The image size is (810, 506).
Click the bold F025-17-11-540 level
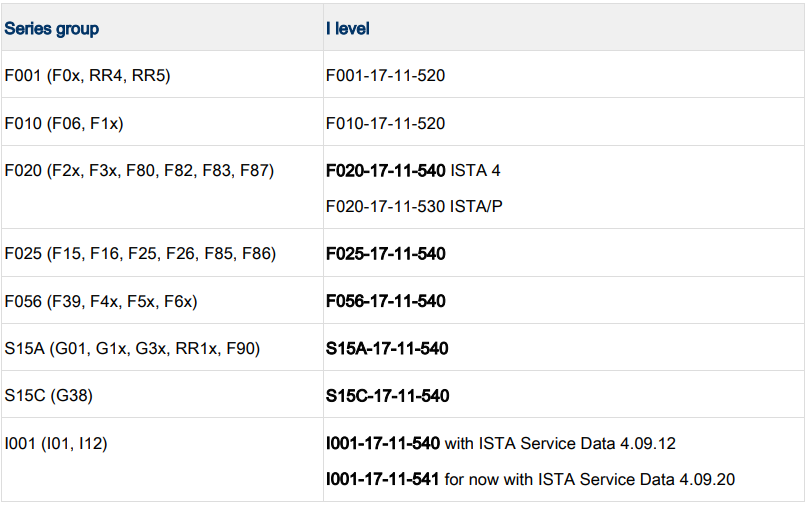(386, 254)
